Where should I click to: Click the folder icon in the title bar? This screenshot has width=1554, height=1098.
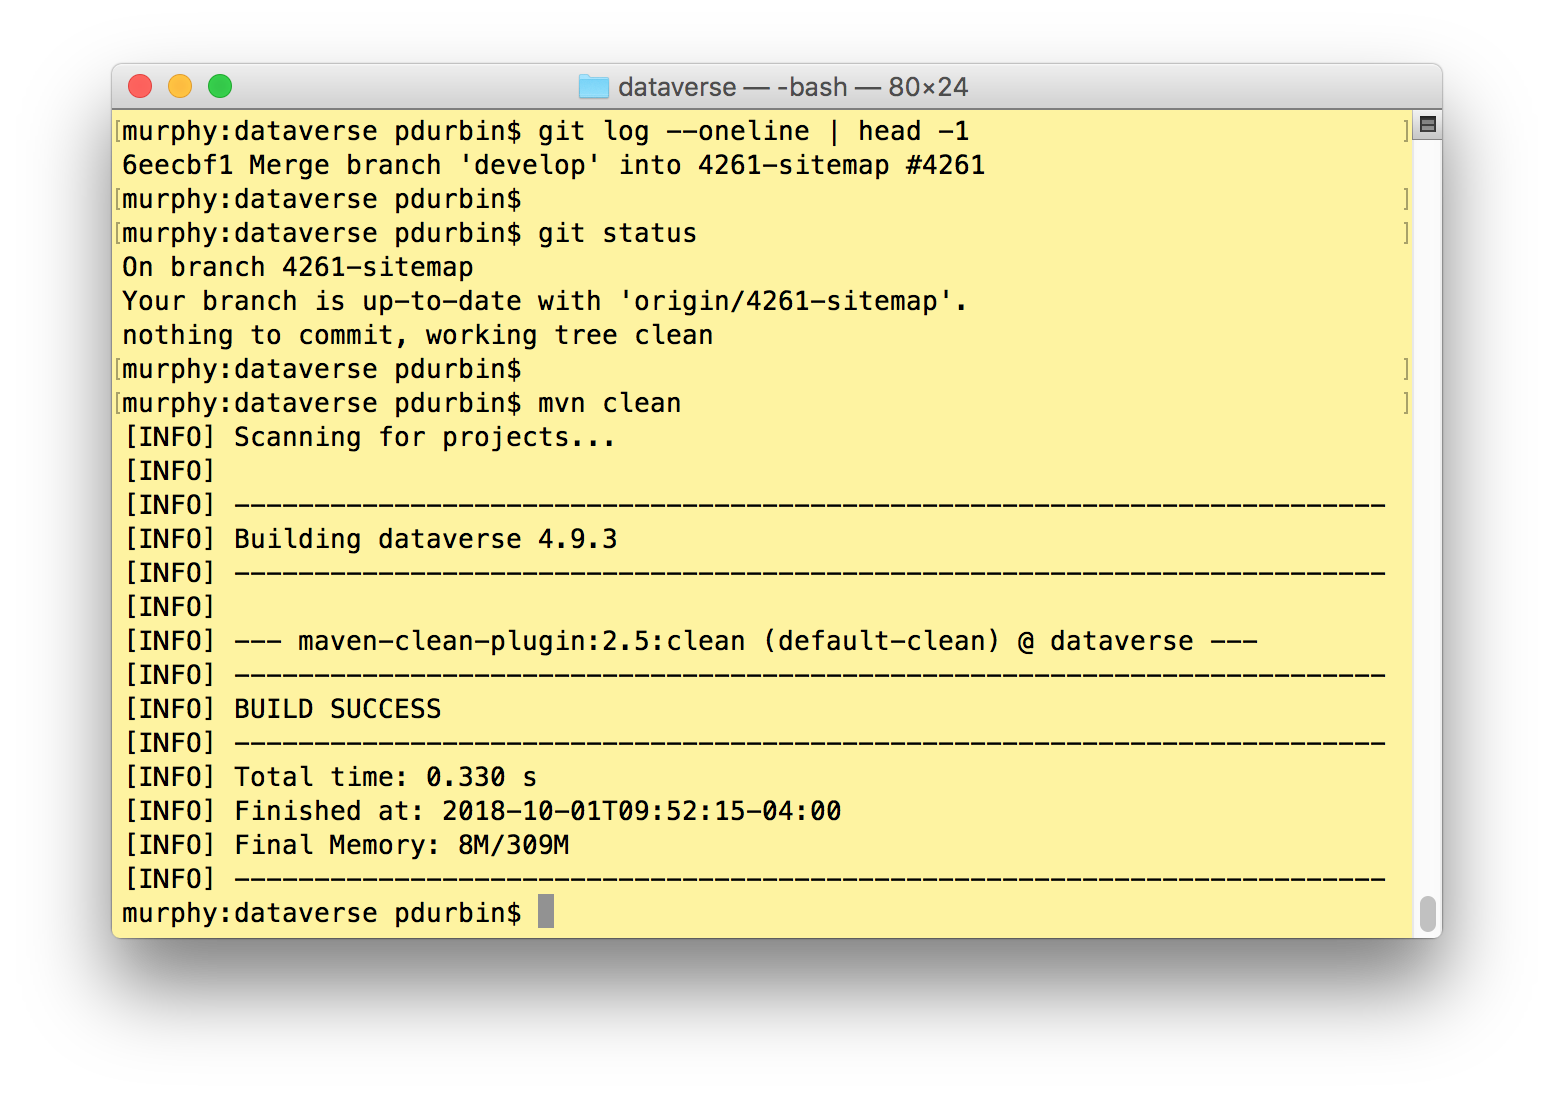(x=594, y=87)
